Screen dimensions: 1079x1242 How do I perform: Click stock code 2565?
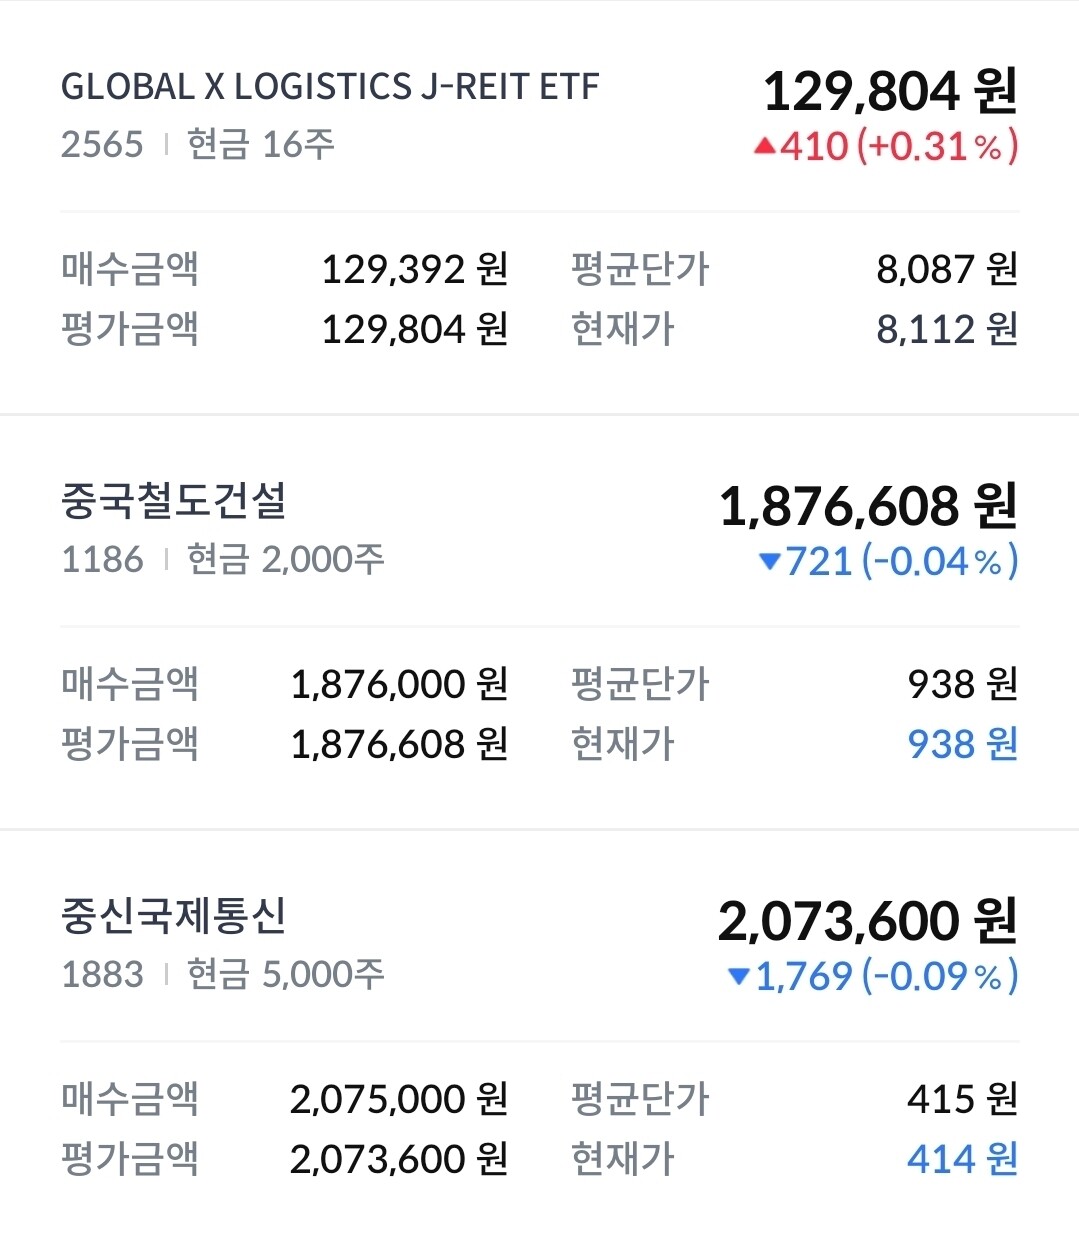click(102, 145)
